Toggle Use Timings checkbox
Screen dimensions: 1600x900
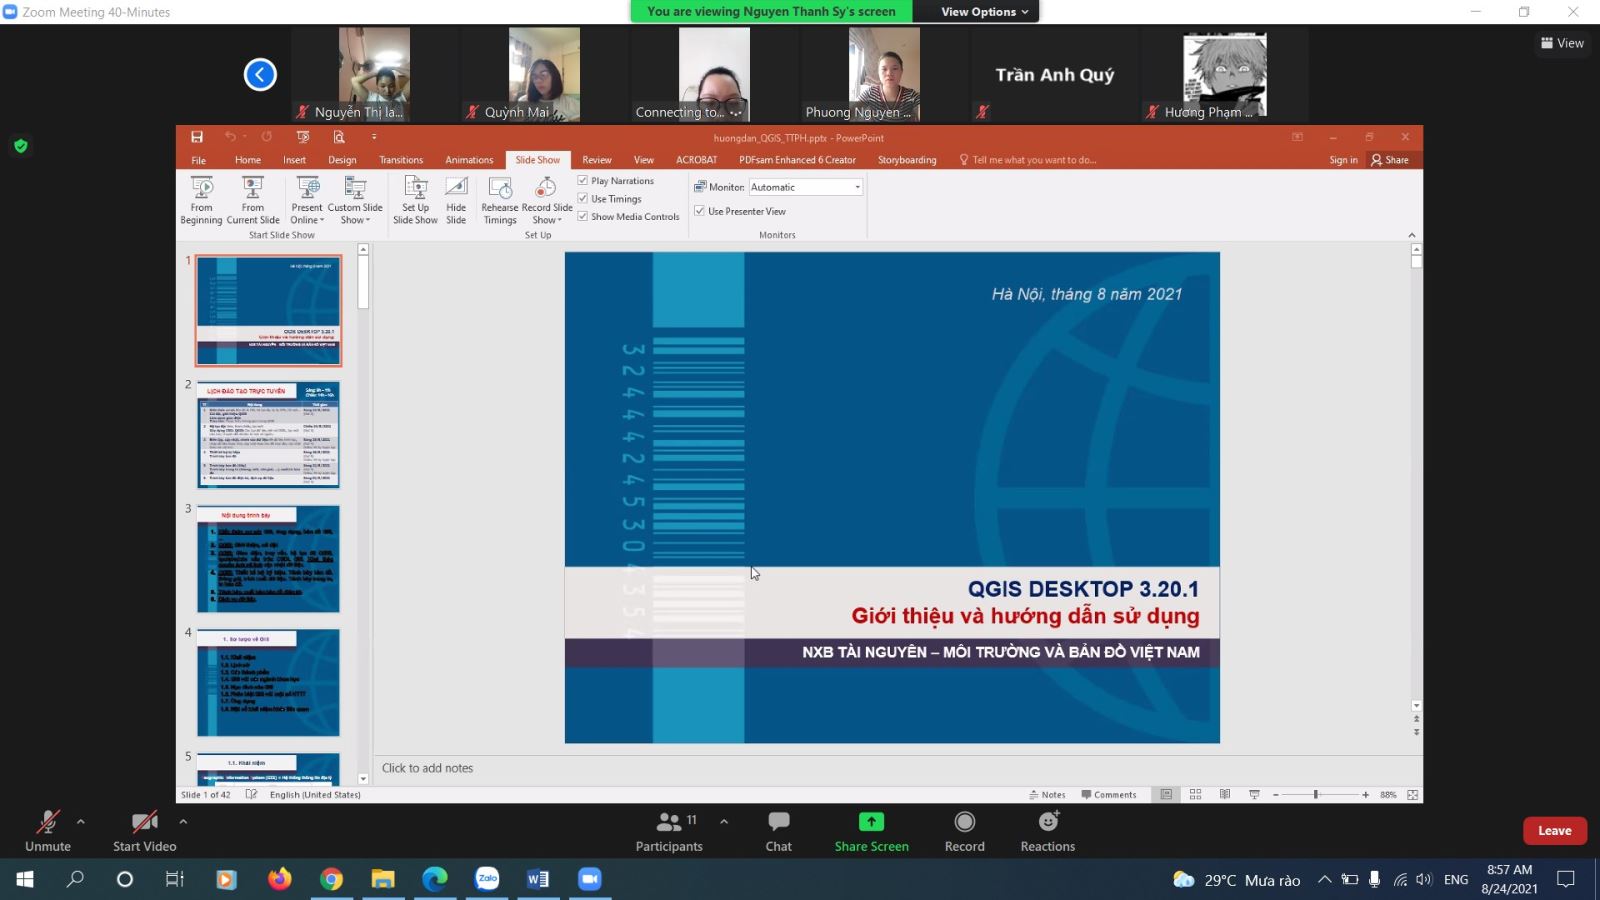tap(583, 198)
